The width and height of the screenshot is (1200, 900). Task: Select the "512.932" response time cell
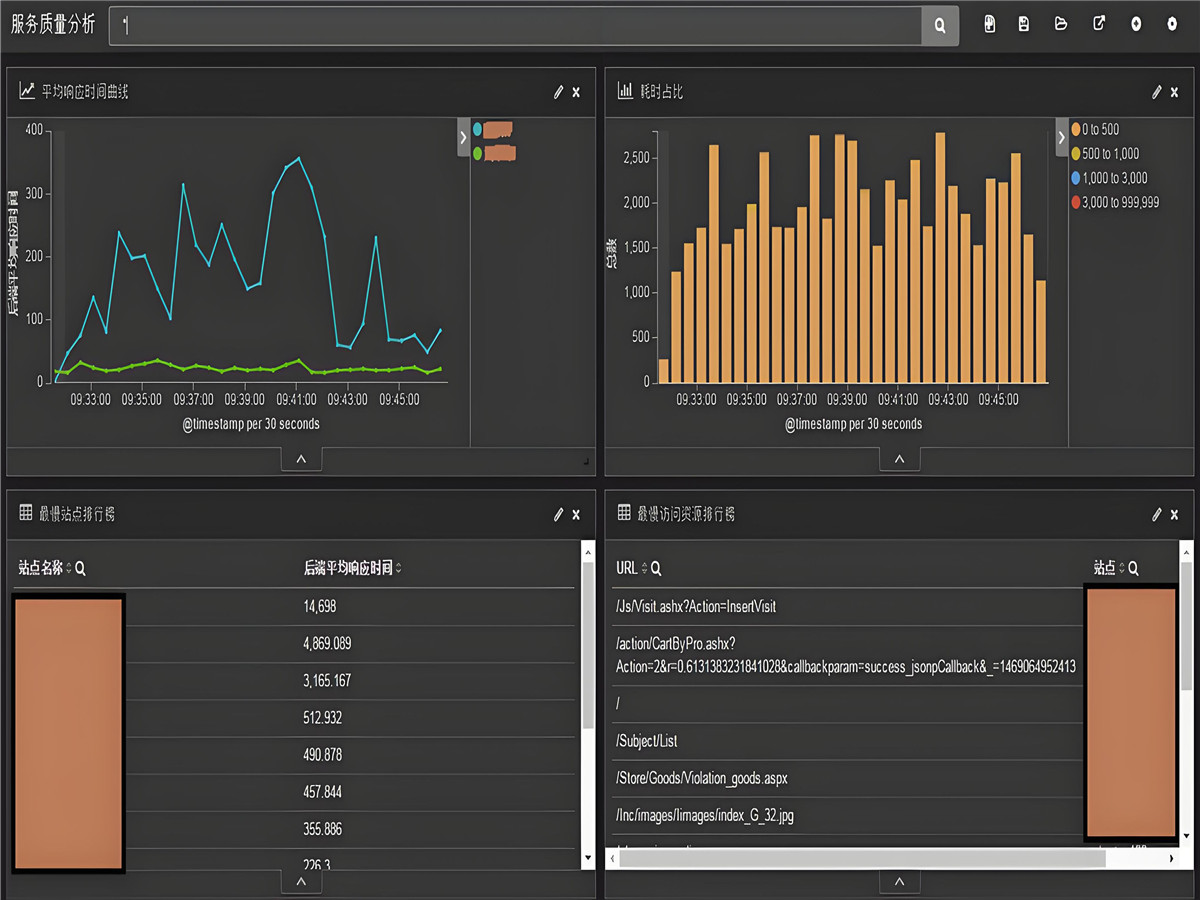(x=322, y=717)
